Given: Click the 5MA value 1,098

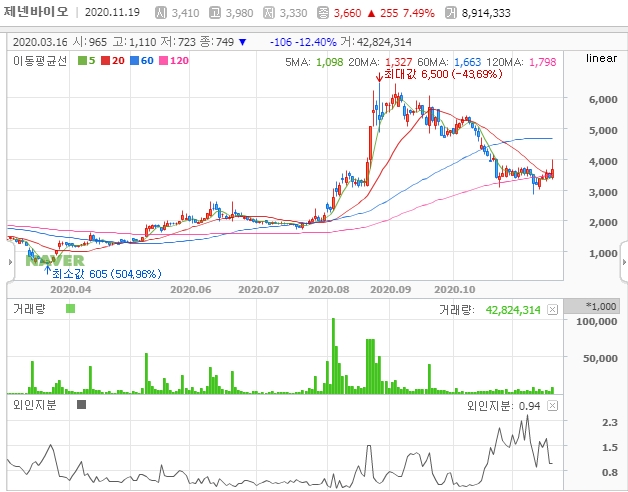Looking at the screenshot, I should click(330, 62).
